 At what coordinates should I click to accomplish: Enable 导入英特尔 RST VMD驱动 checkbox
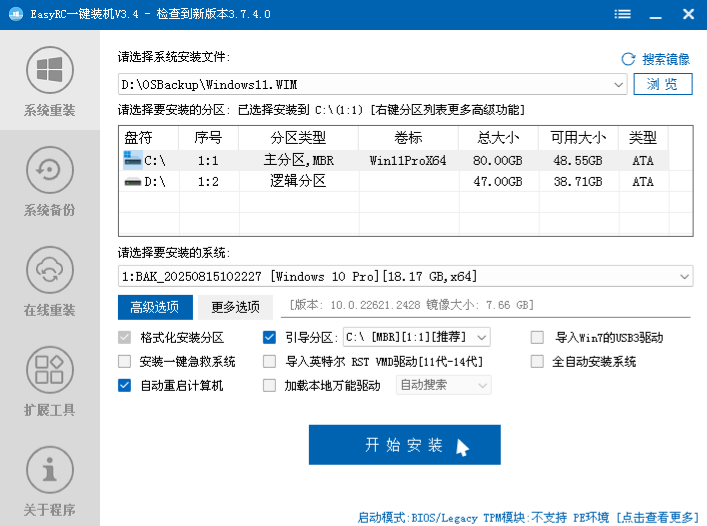pyautogui.click(x=269, y=361)
